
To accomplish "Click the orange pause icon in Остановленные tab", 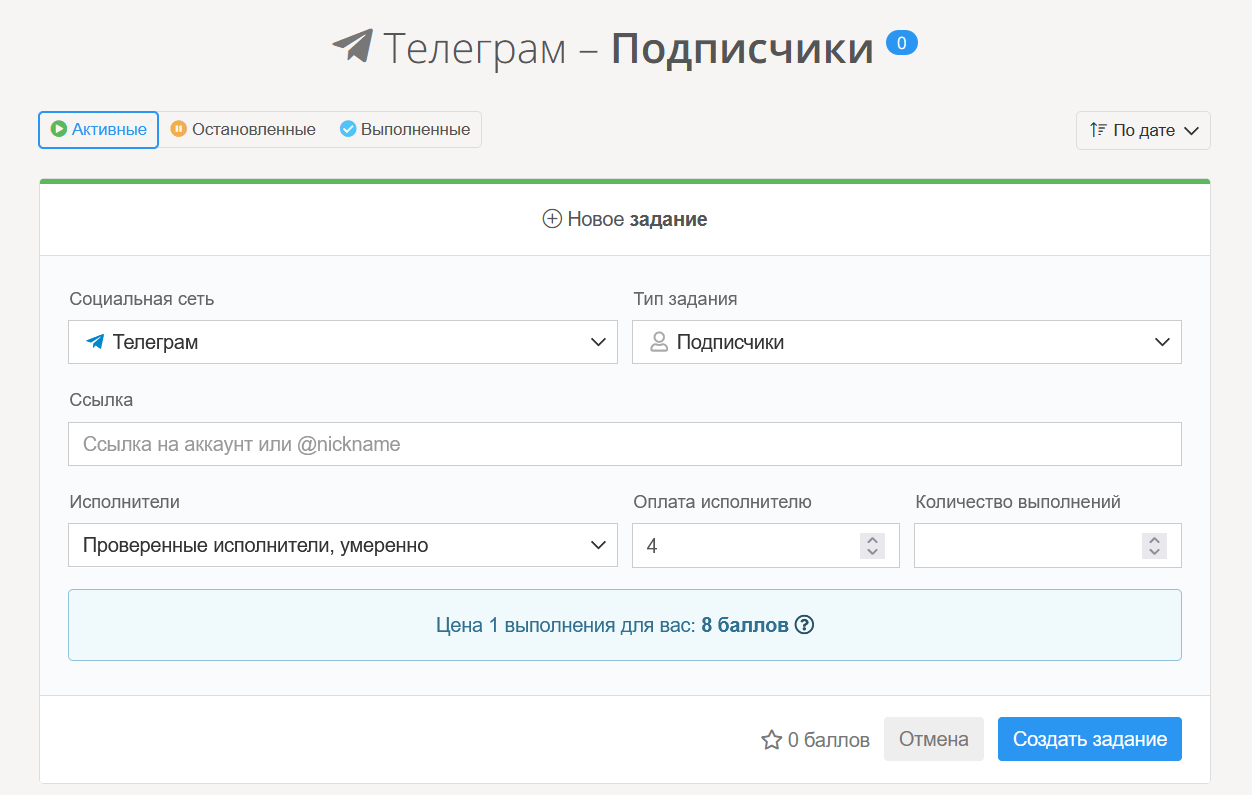I will pyautogui.click(x=178, y=129).
